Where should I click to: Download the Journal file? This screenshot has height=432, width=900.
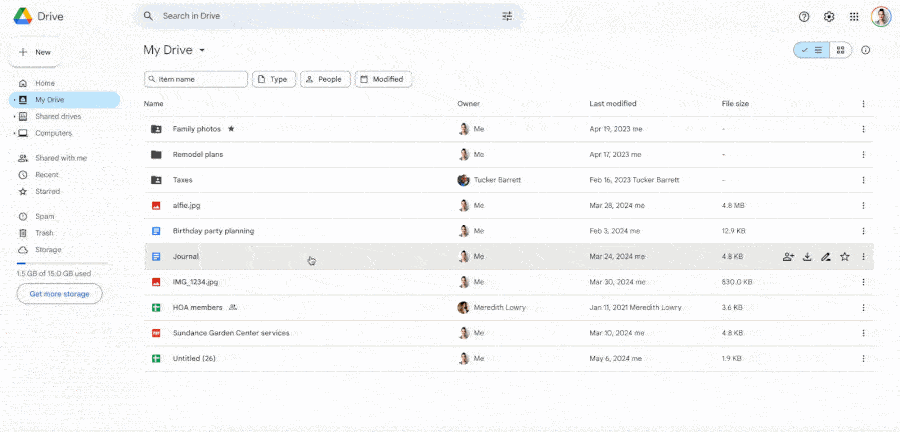pyautogui.click(x=807, y=257)
